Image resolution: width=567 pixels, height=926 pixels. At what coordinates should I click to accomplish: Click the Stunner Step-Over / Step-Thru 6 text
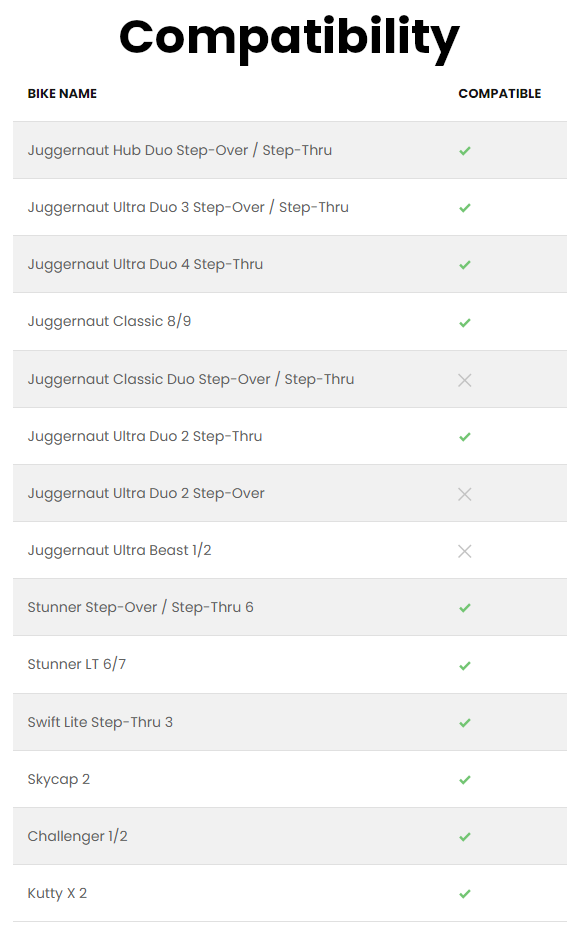141,607
